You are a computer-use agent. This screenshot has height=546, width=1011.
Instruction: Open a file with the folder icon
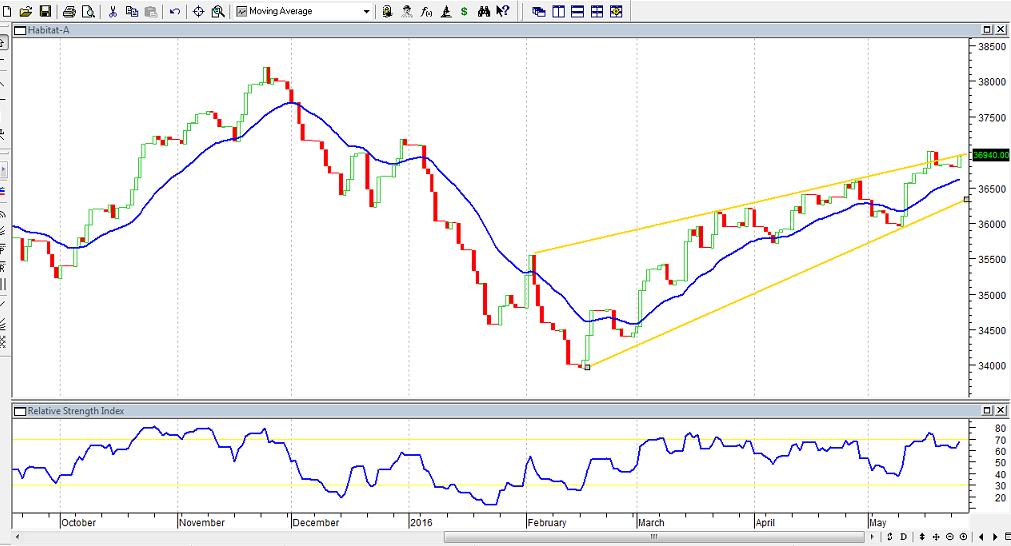coord(26,12)
